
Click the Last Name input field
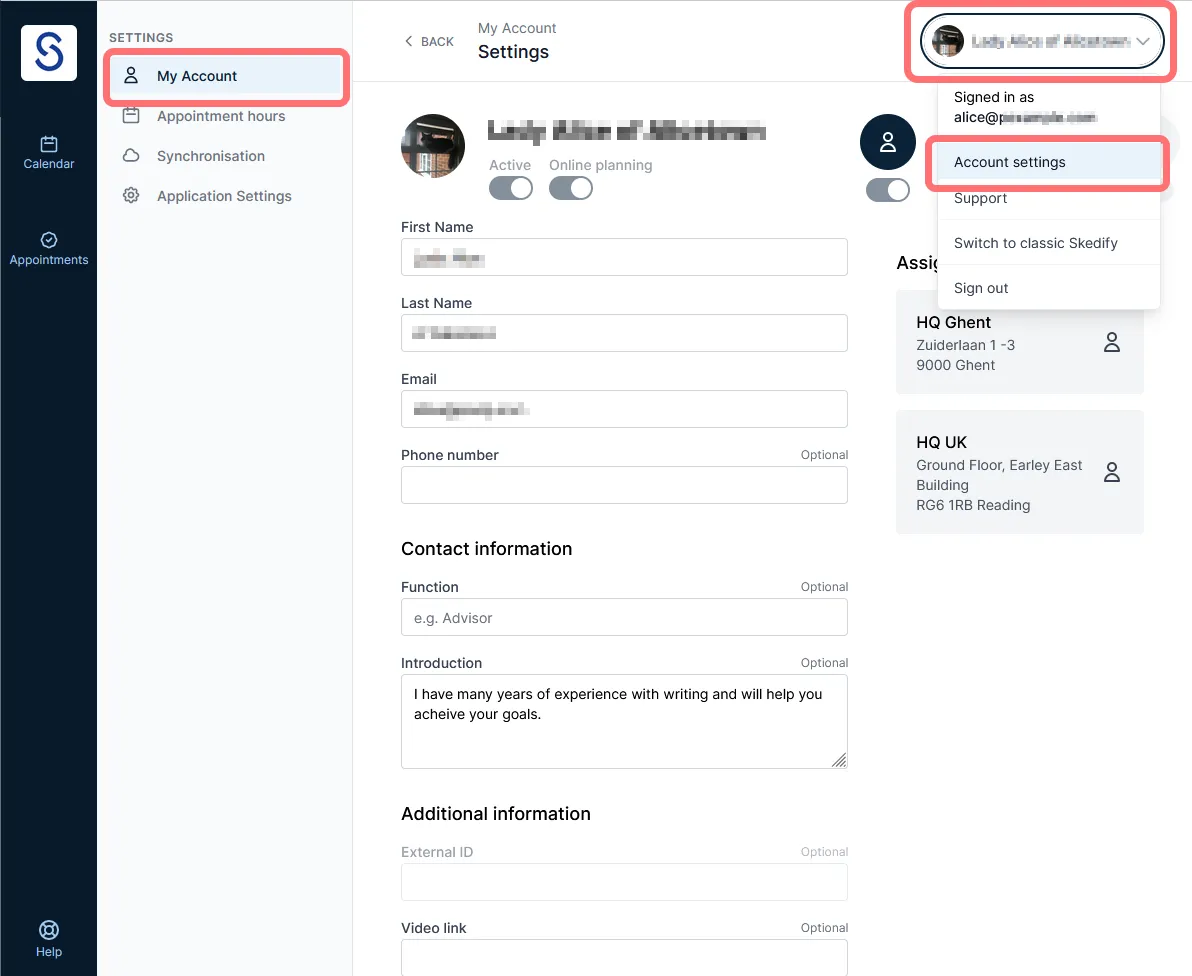click(x=623, y=333)
